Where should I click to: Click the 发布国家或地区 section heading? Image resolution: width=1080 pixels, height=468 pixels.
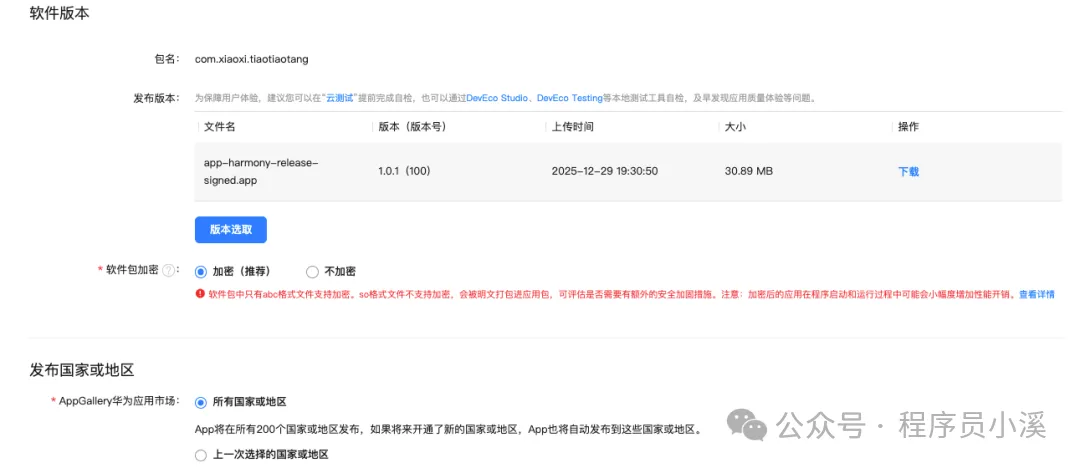click(x=81, y=369)
